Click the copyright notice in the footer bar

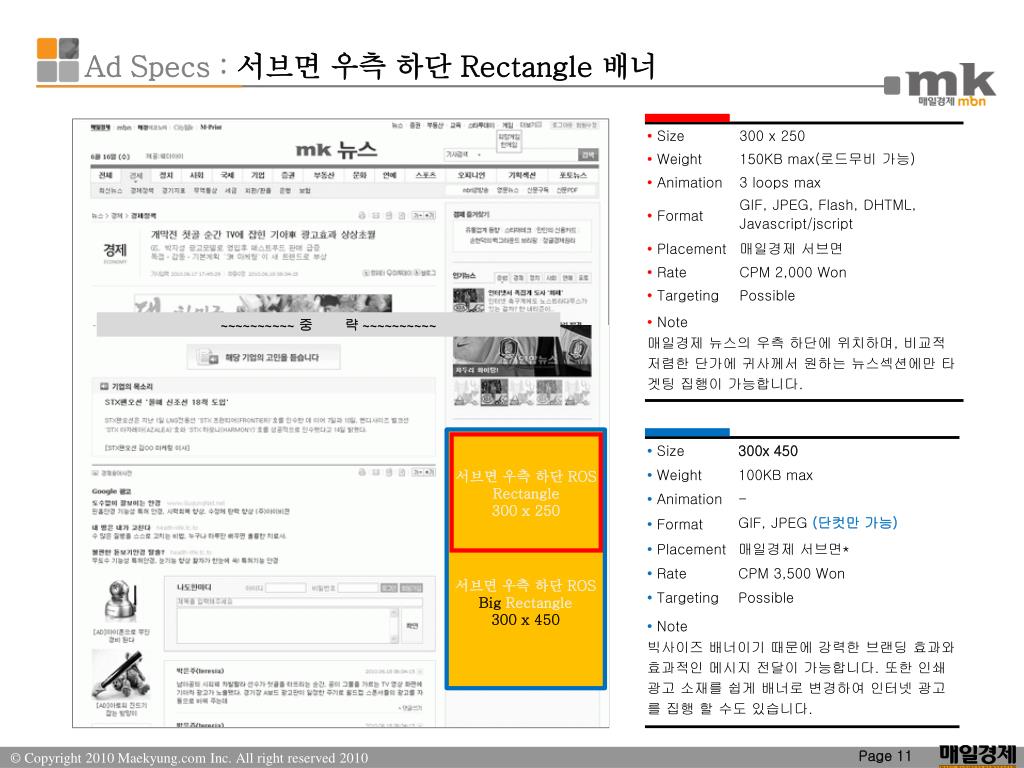tap(189, 758)
